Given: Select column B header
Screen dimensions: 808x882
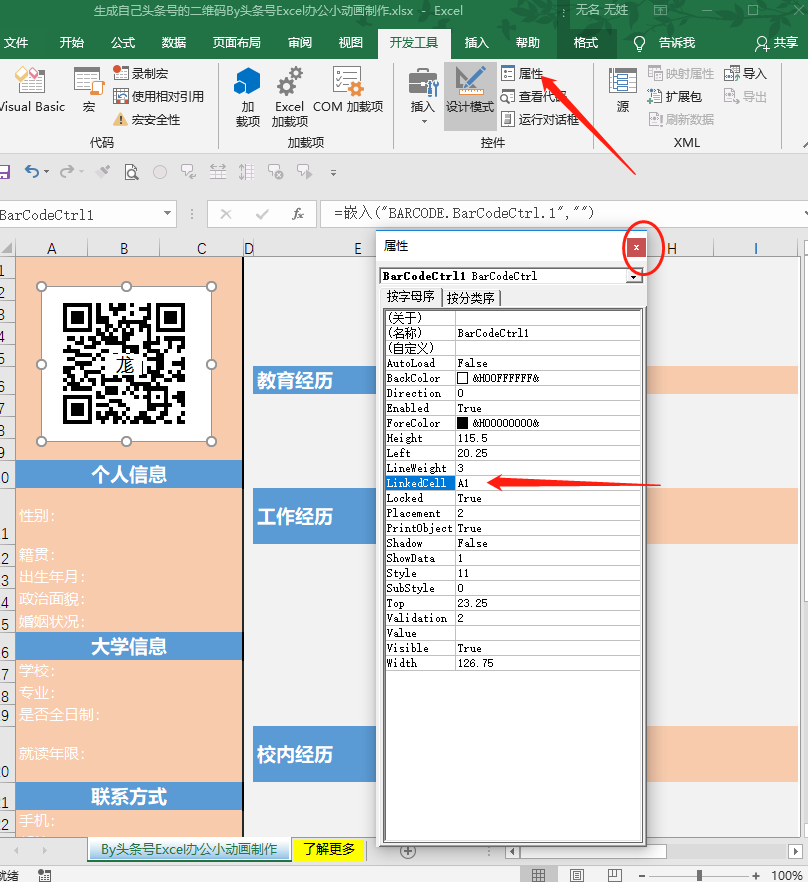Looking at the screenshot, I should 124,248.
